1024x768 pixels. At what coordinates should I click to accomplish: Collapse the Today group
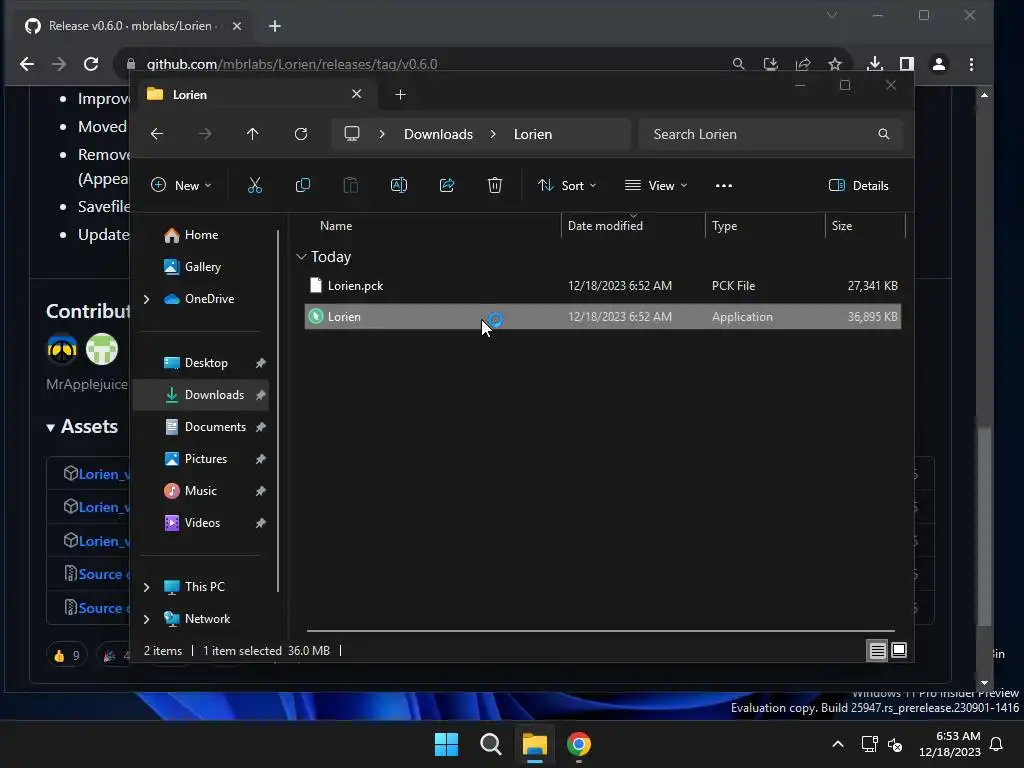pos(301,257)
